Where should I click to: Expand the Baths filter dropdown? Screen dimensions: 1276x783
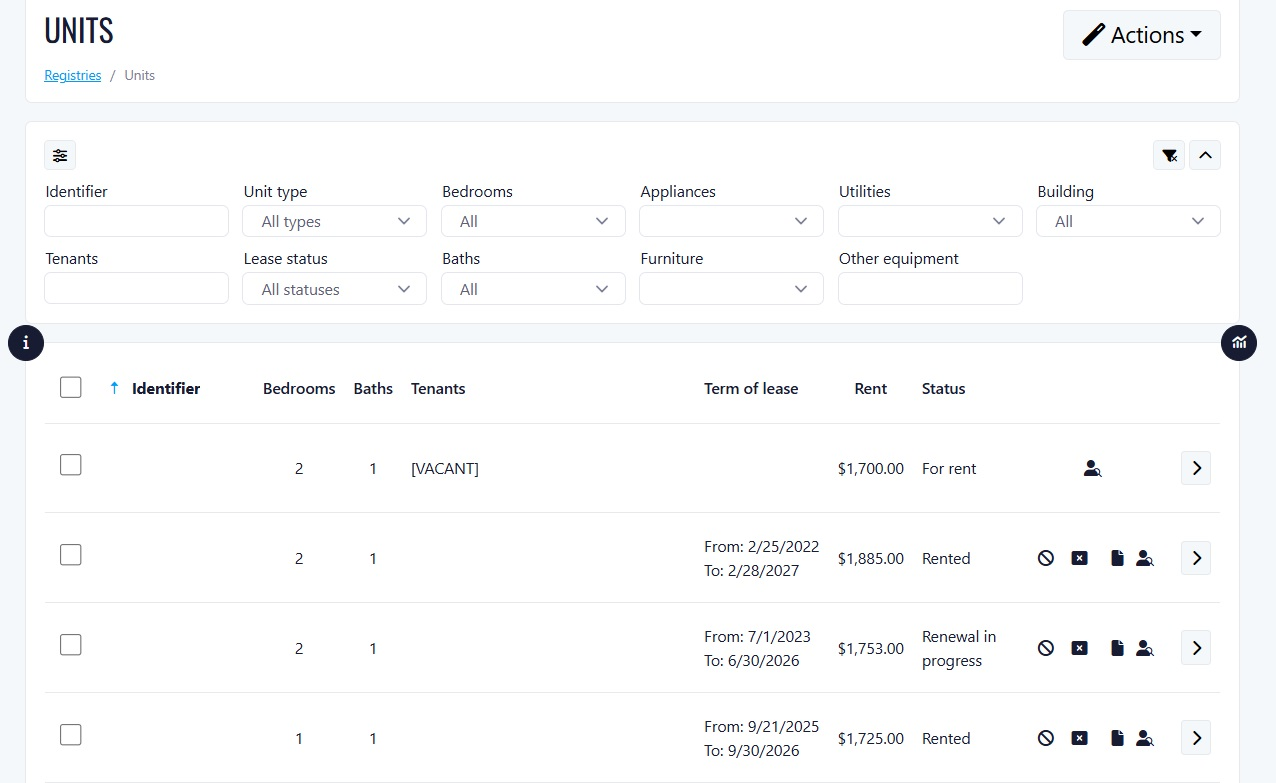pyautogui.click(x=533, y=289)
